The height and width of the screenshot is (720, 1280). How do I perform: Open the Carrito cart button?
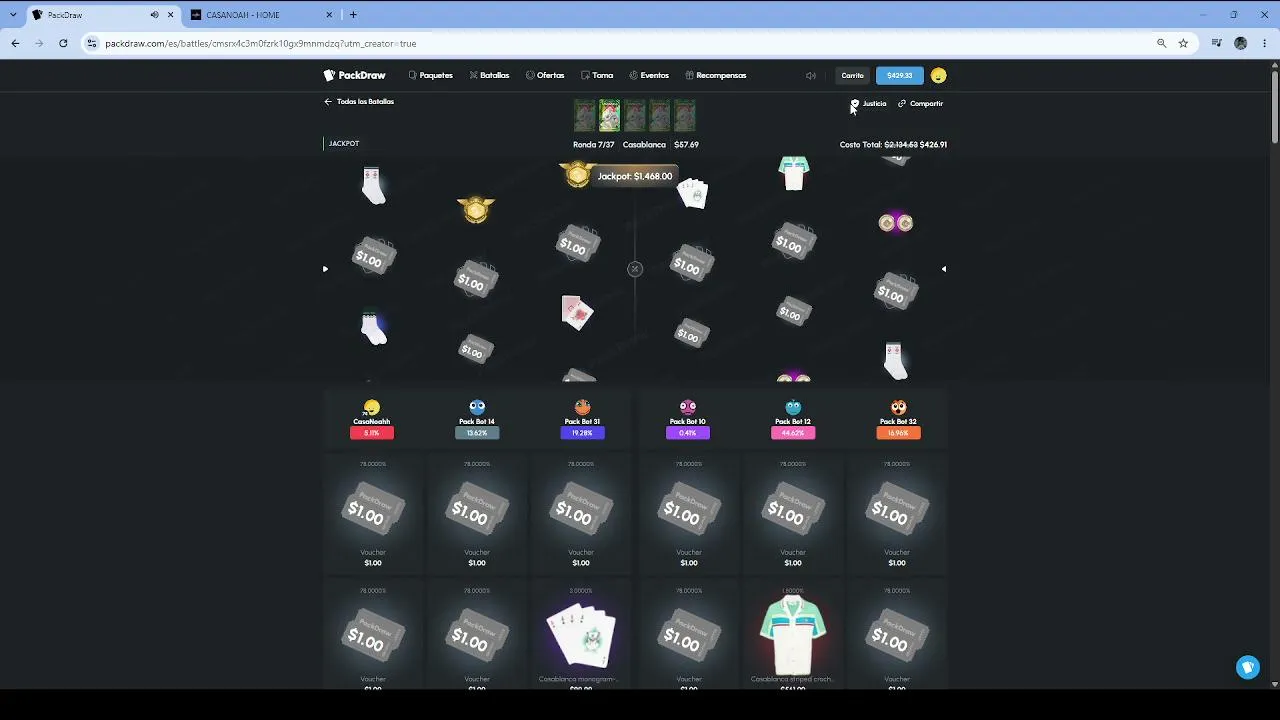tap(853, 75)
